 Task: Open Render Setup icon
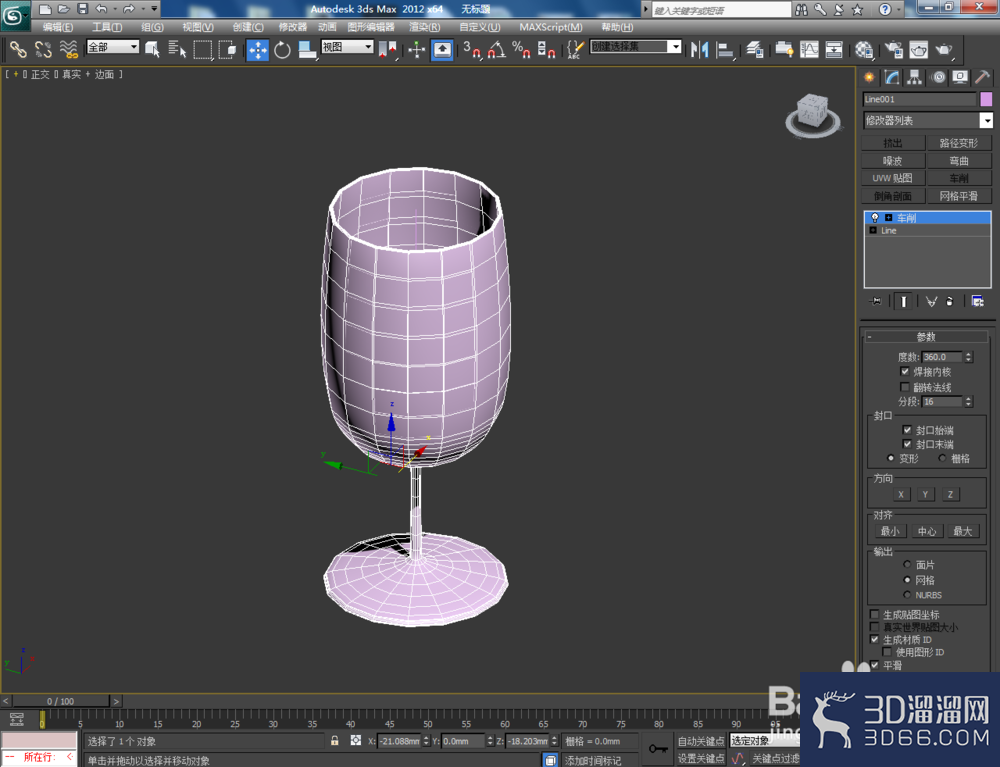(894, 50)
